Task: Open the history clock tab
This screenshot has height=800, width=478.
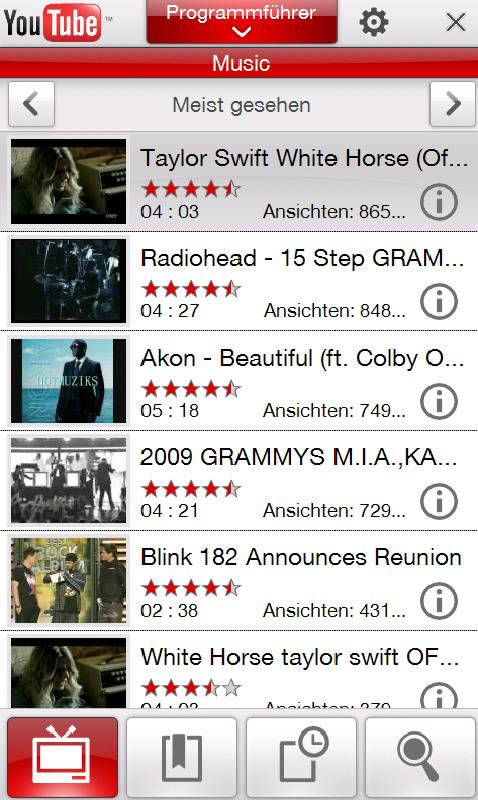Action: (x=301, y=757)
